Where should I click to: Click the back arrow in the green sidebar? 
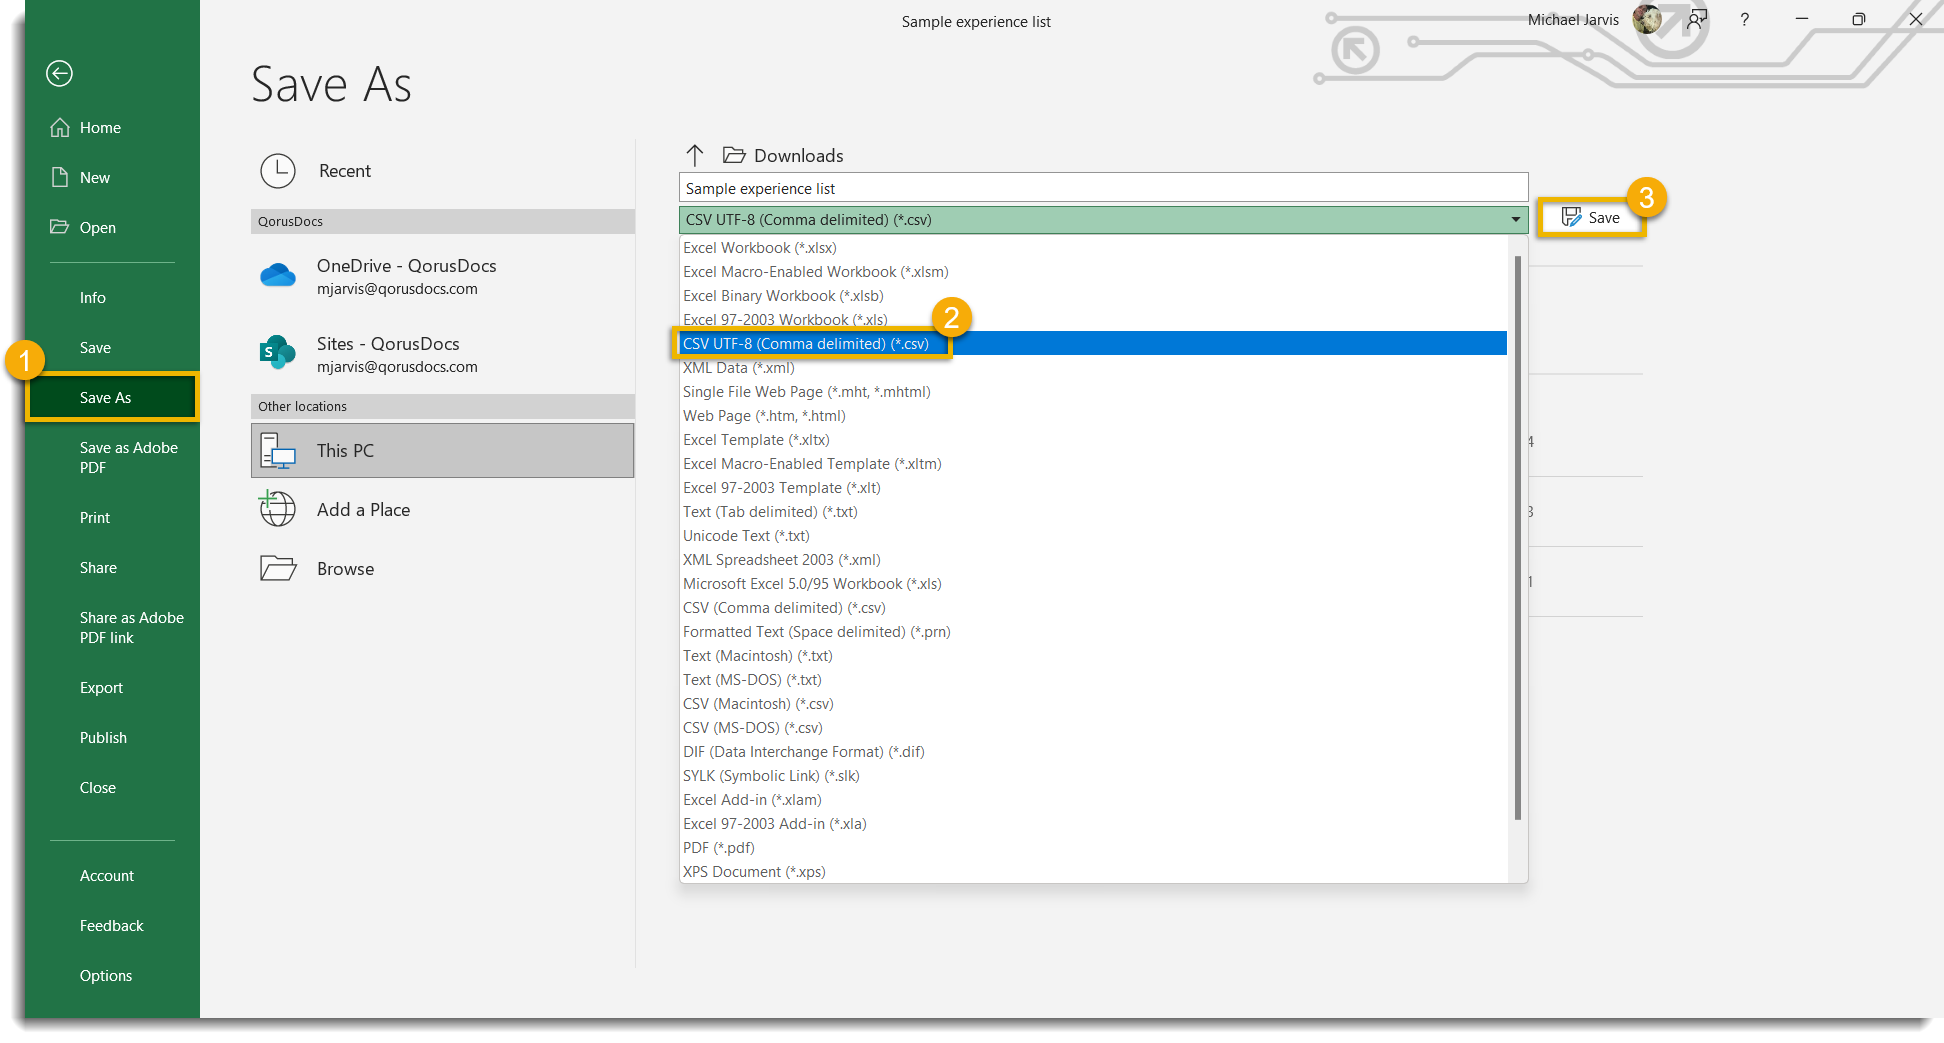(x=59, y=73)
